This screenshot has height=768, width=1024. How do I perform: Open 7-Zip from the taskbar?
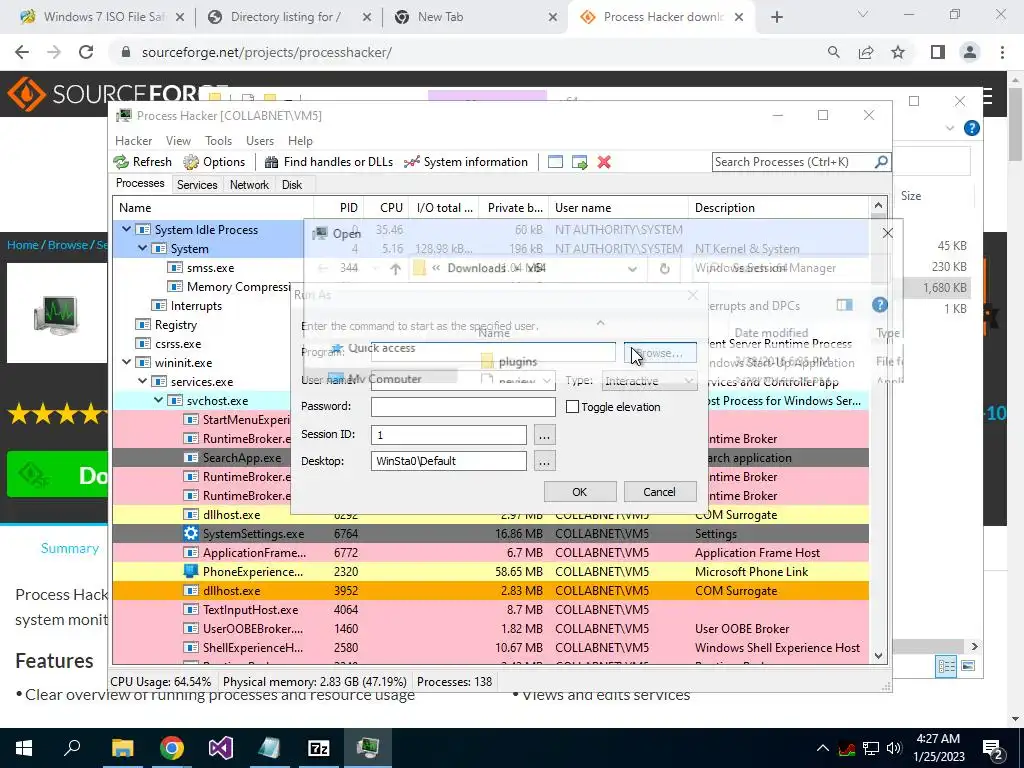[319, 748]
